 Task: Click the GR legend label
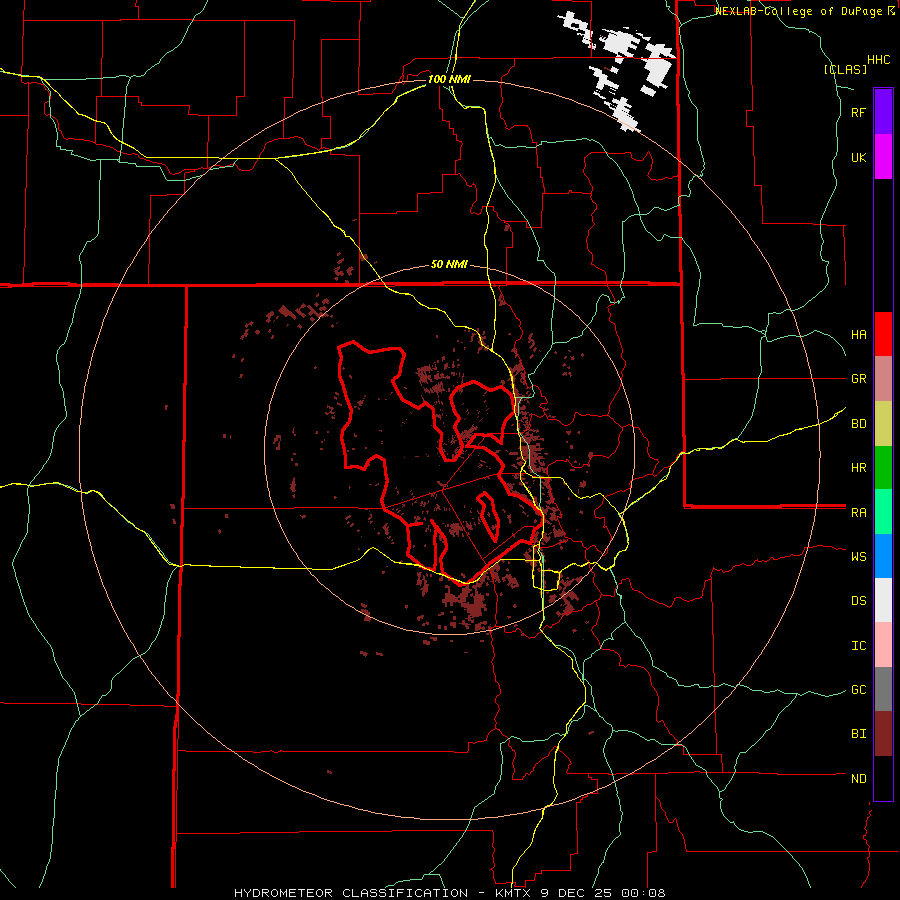point(858,379)
